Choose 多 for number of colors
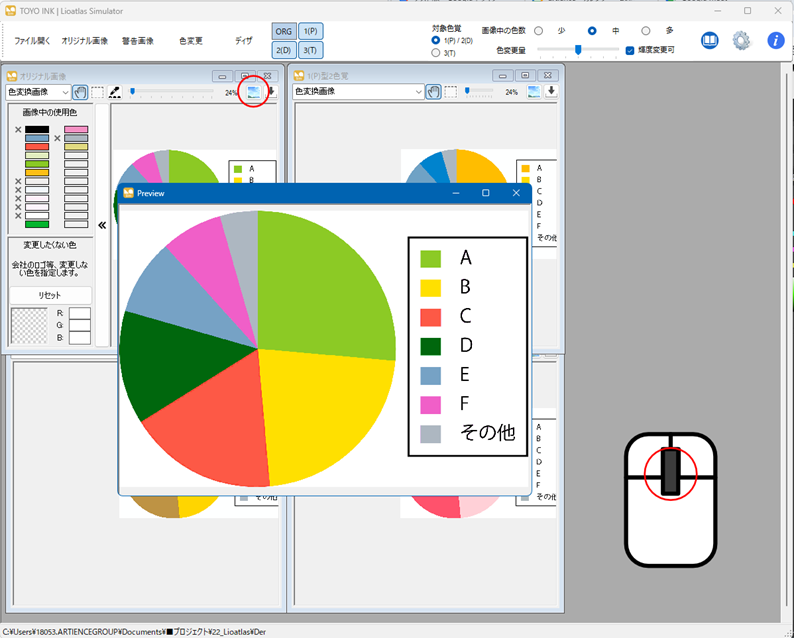 (646, 31)
